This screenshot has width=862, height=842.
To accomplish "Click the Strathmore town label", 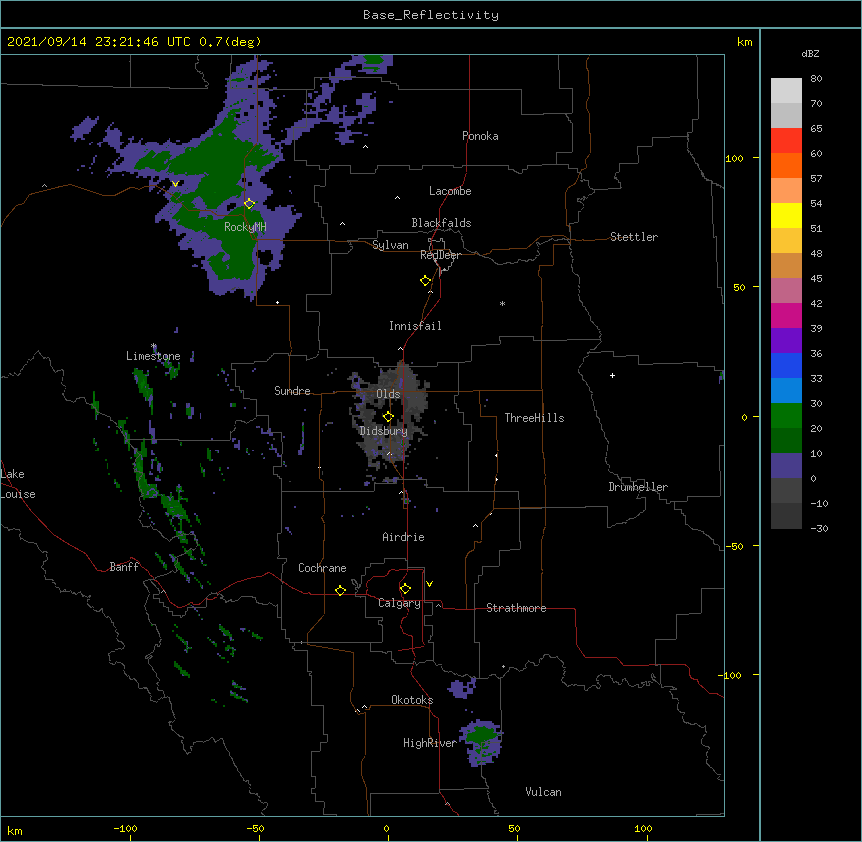I will 516,608.
